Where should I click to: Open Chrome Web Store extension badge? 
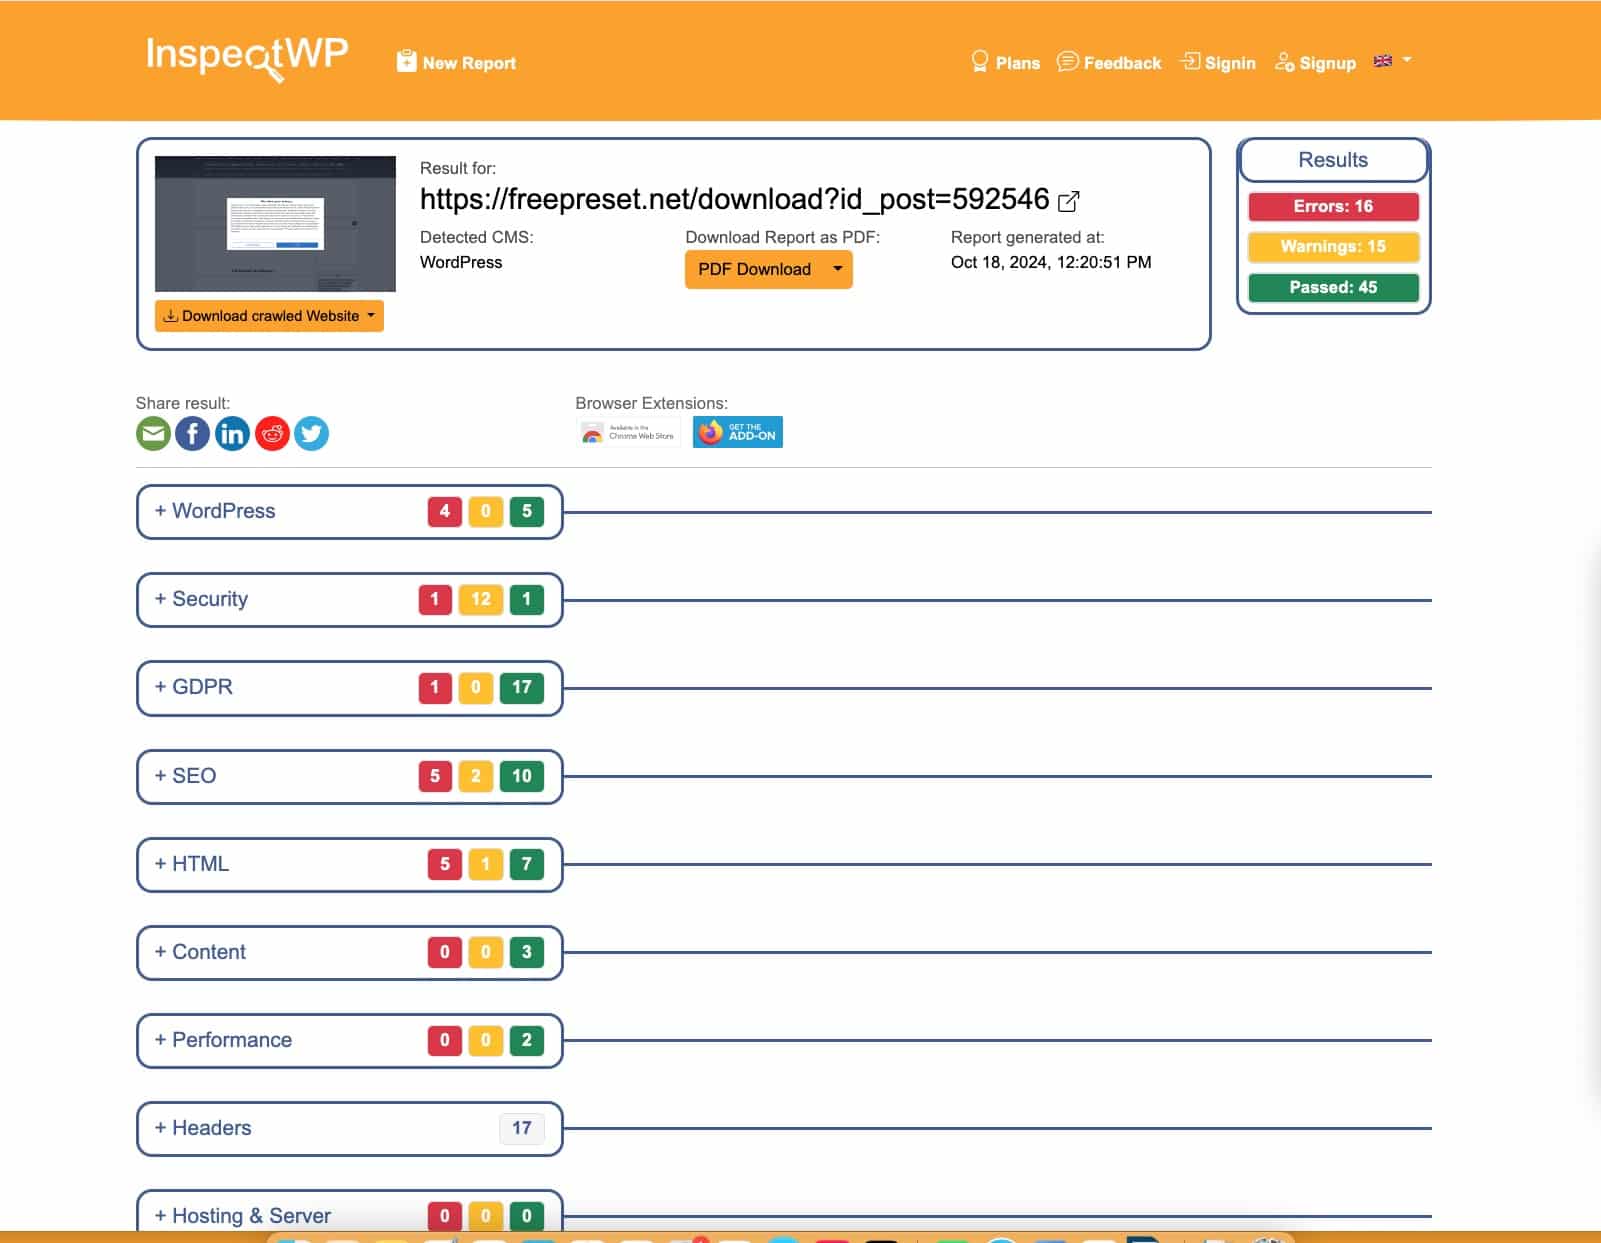(628, 432)
